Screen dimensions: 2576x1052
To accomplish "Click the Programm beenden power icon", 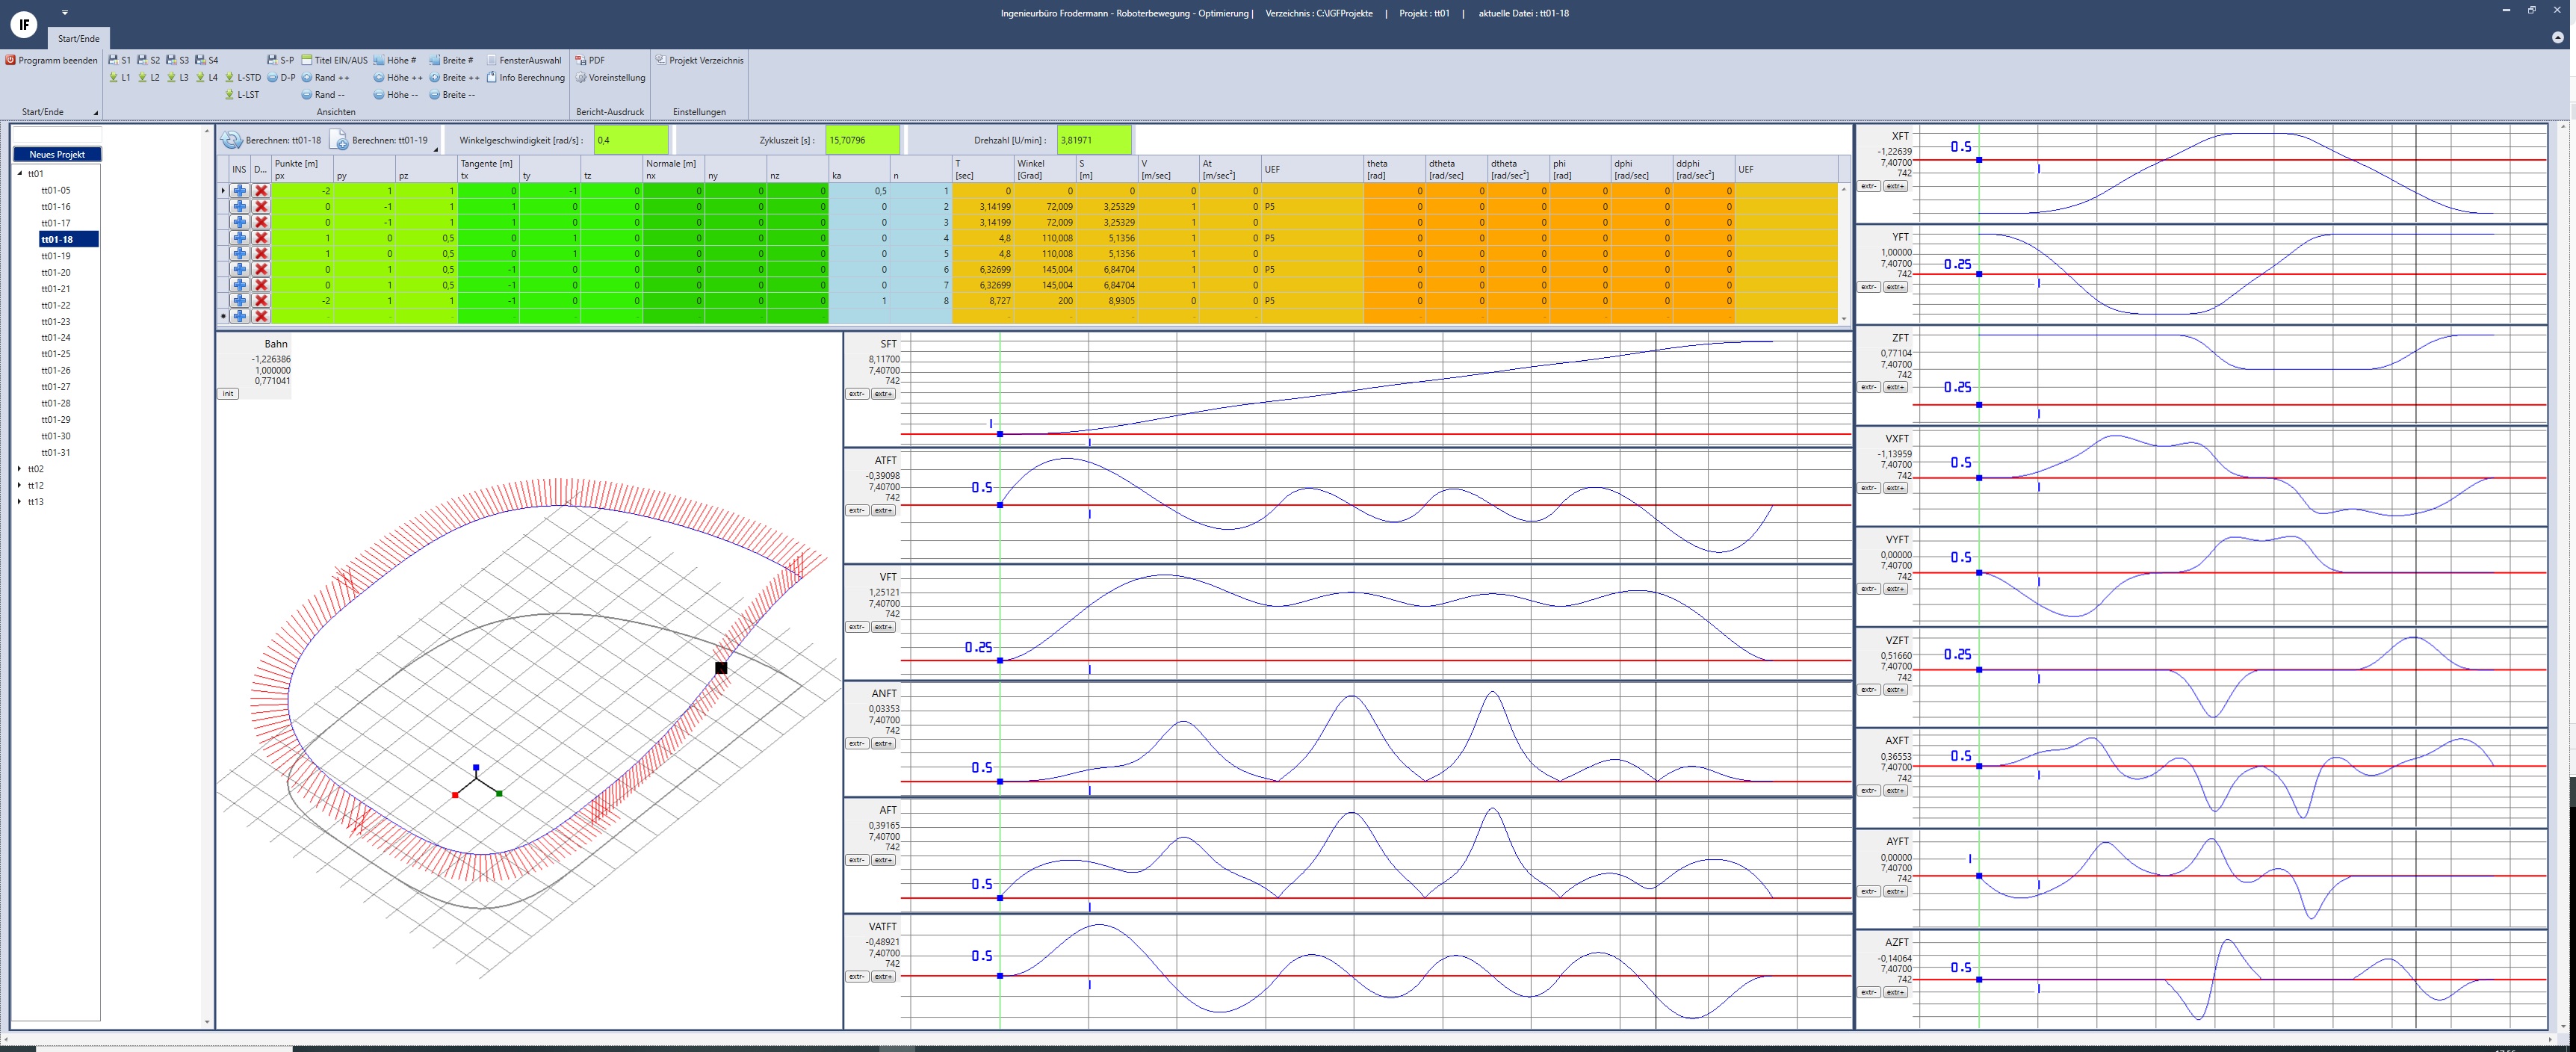I will coord(11,60).
